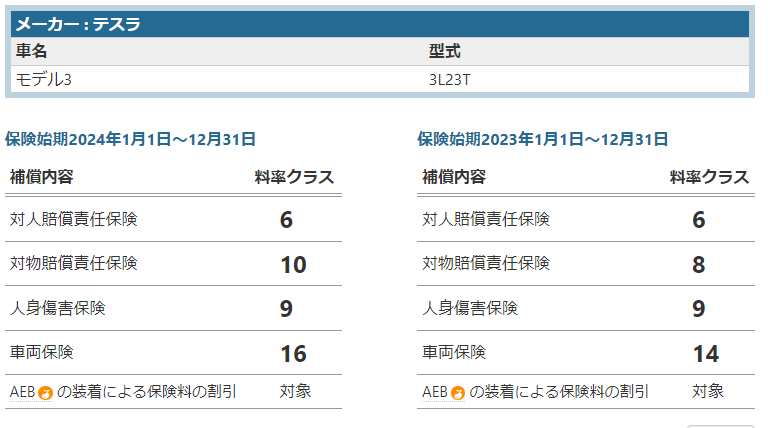This screenshot has width=770, height=428.
Task: Select 対物賠償責任保険 row label in 2024 table
Action: coord(74,263)
